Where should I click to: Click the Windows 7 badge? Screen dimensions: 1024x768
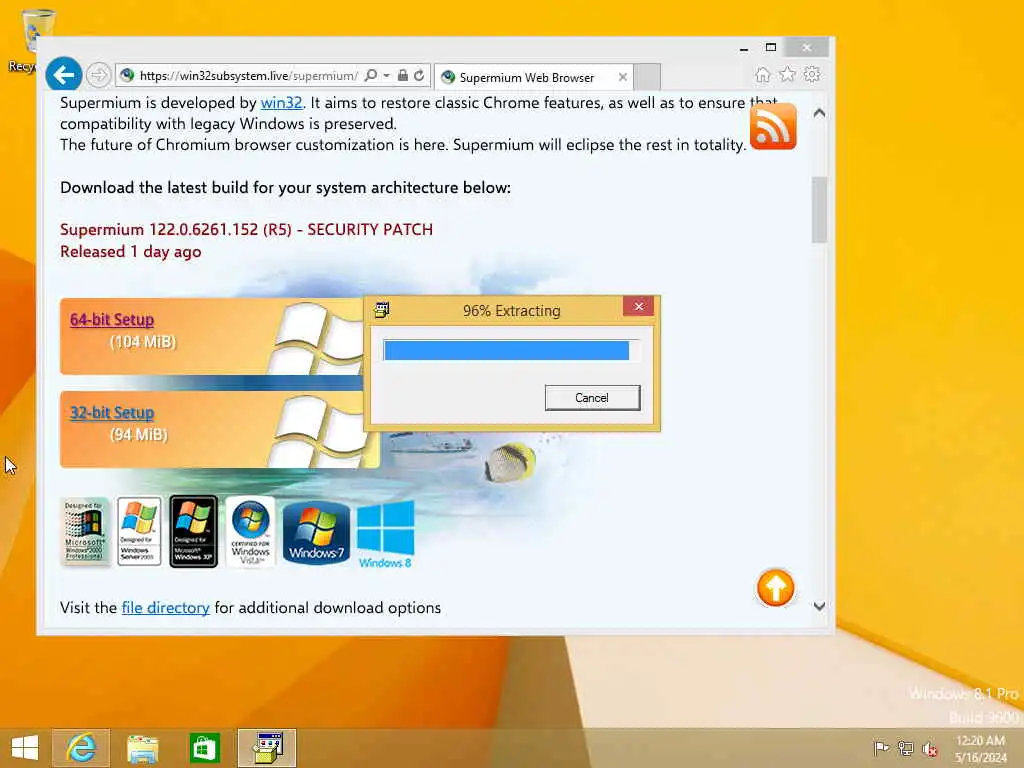pyautogui.click(x=317, y=532)
